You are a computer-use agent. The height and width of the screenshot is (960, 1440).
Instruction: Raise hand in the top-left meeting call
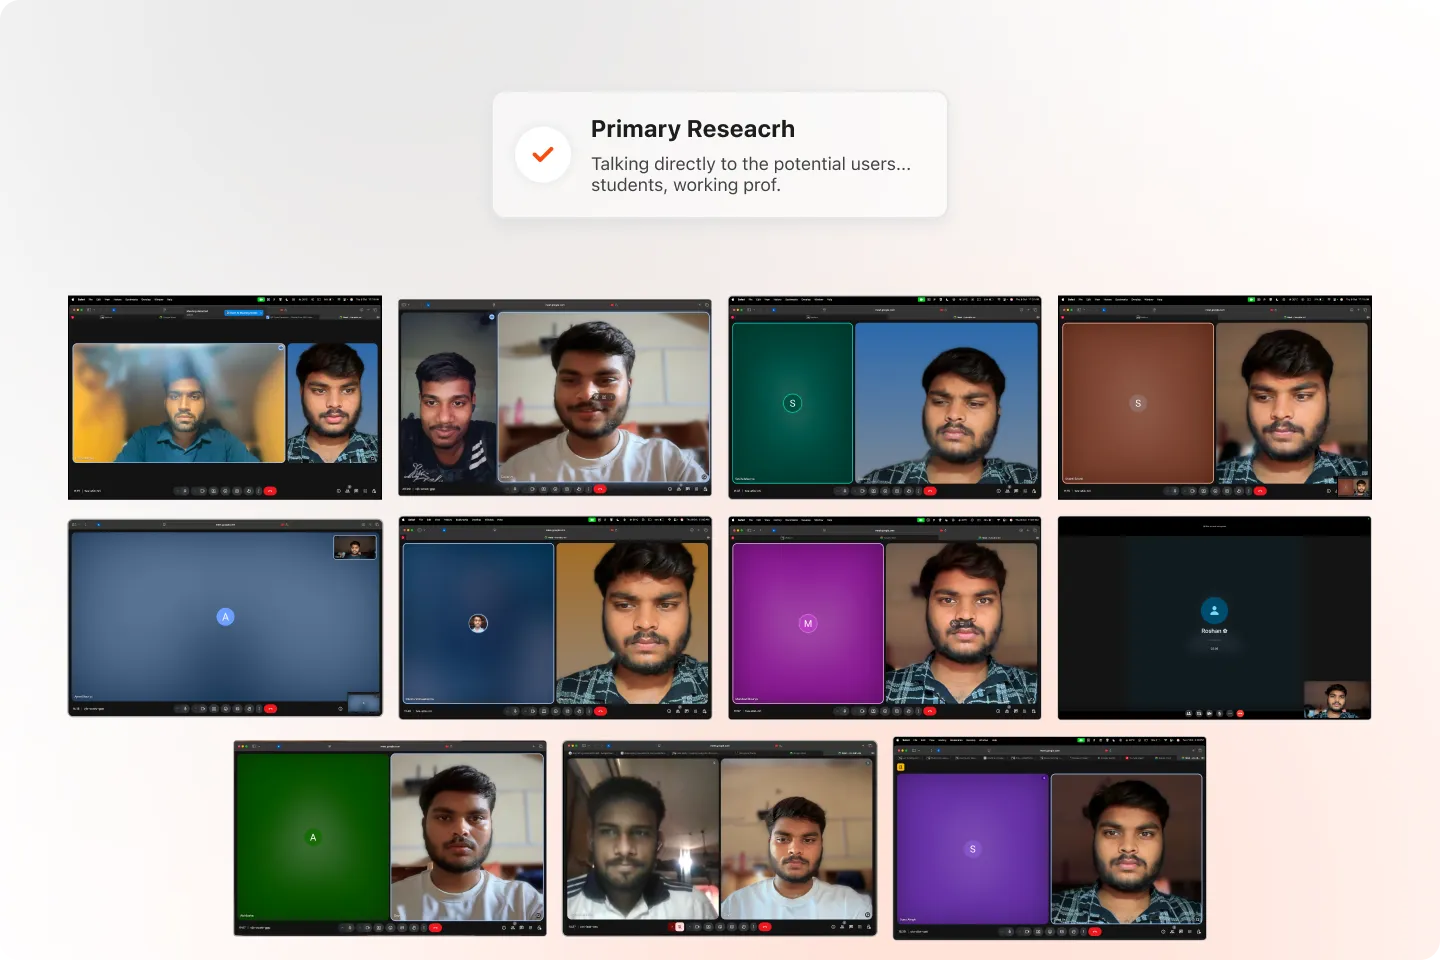(x=248, y=491)
